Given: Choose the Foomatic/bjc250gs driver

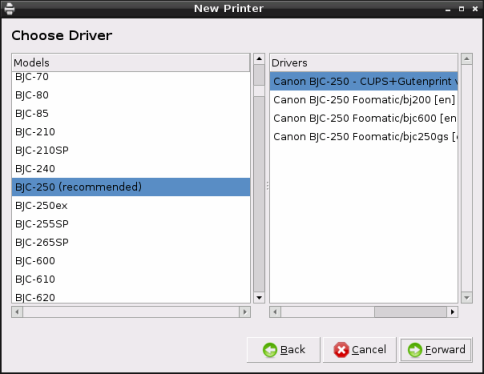Looking at the screenshot, I should 364,137.
